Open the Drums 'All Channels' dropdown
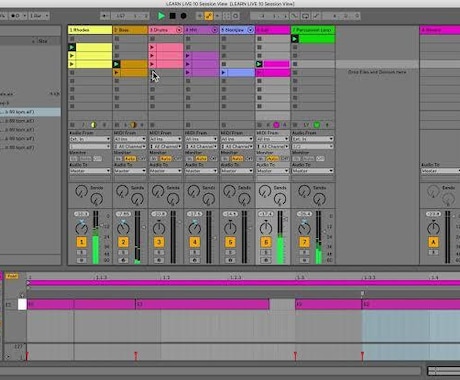 tap(166, 146)
